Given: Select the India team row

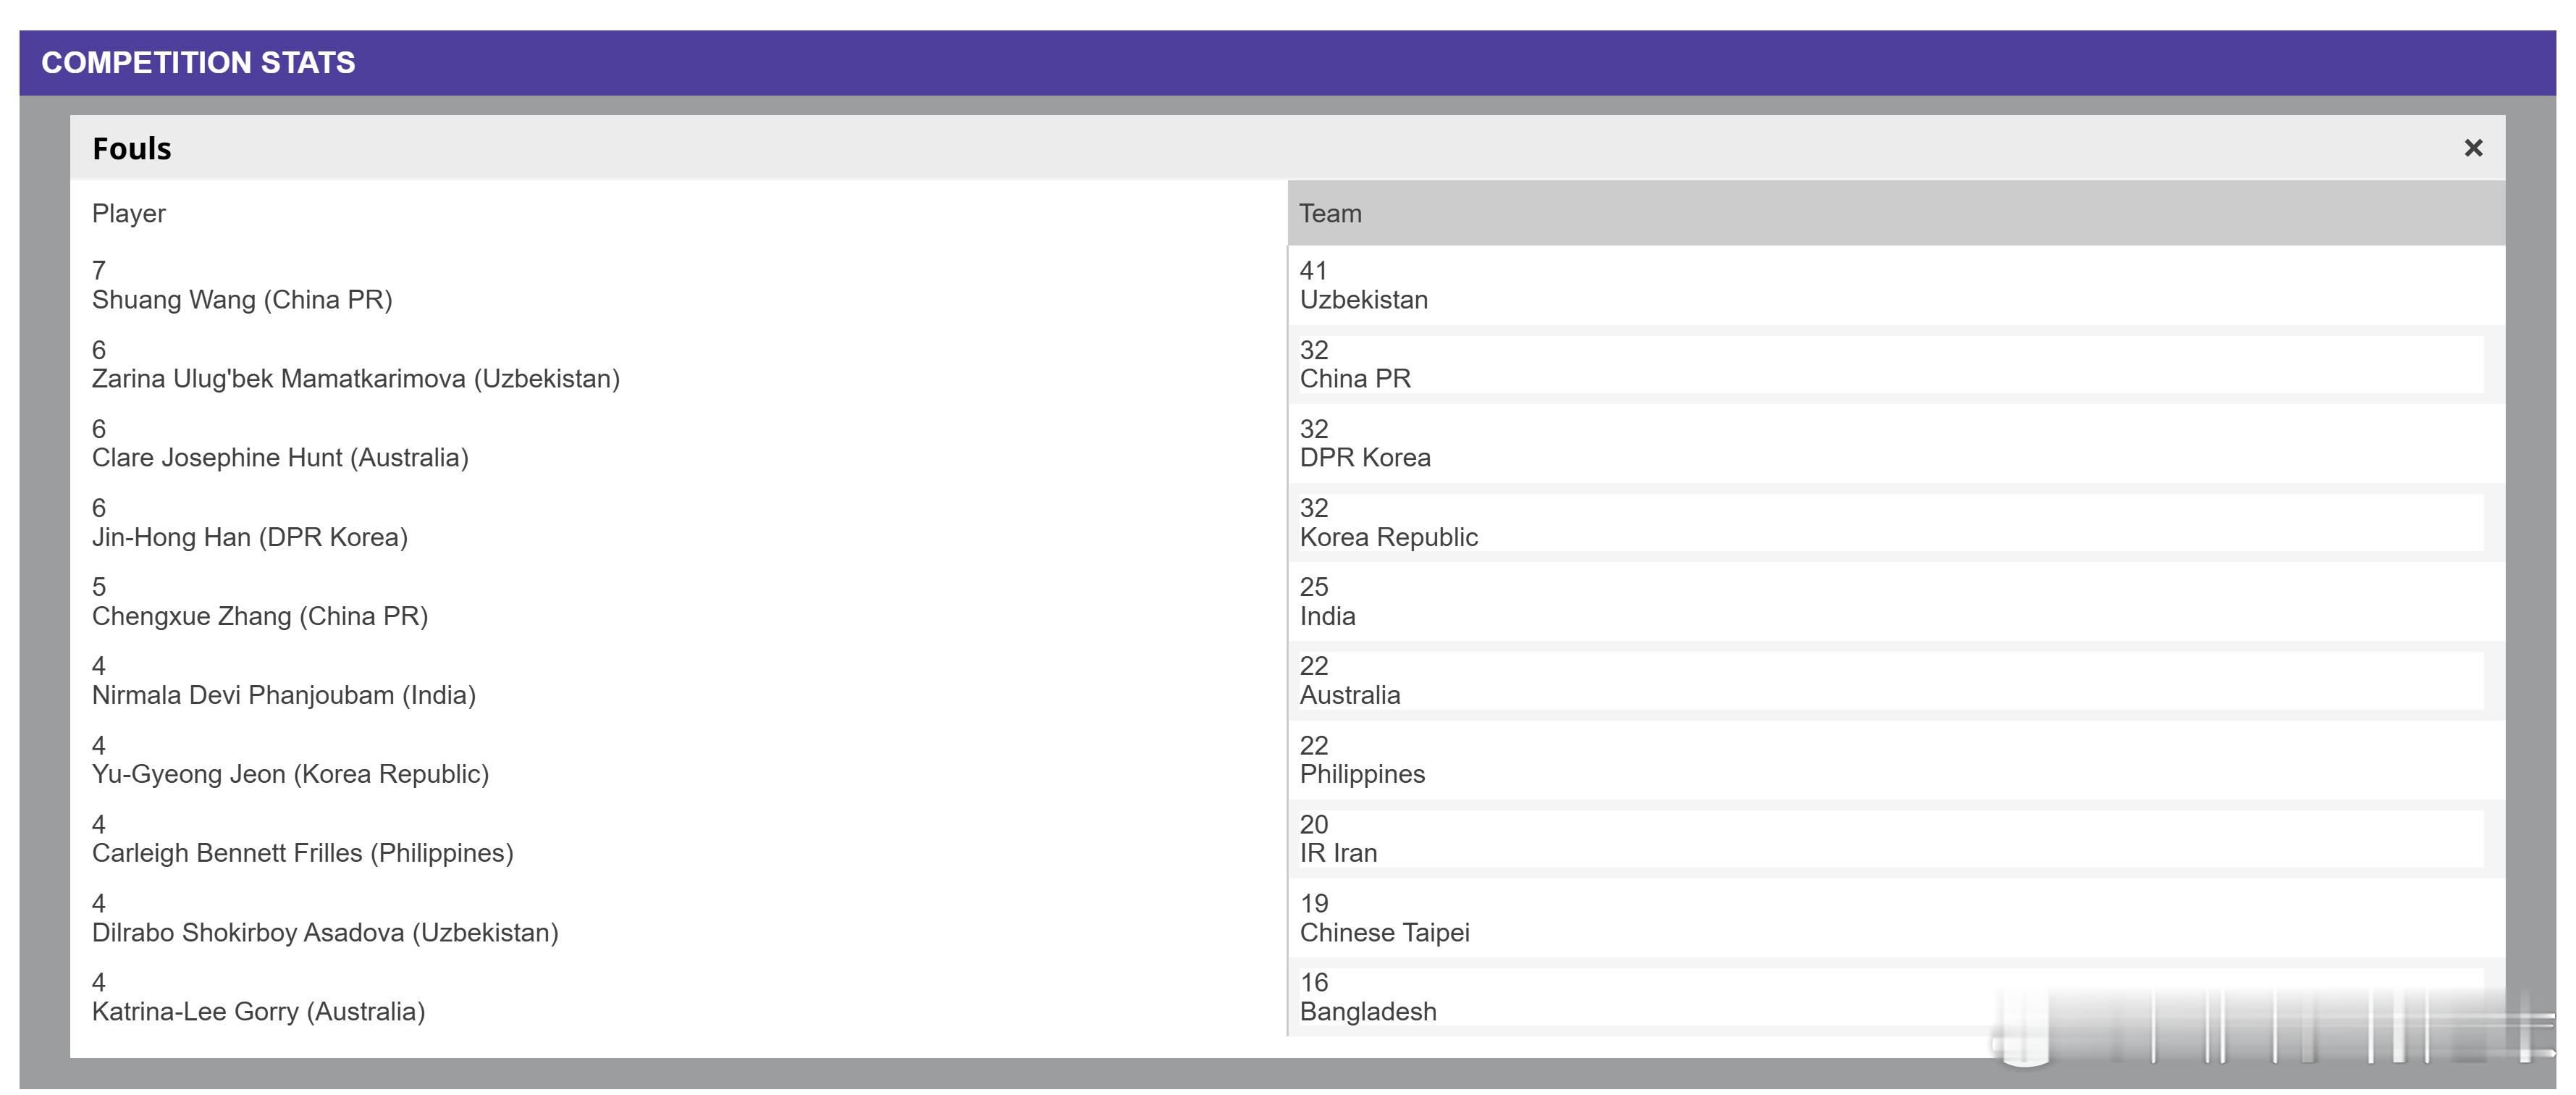Looking at the screenshot, I should (1327, 616).
